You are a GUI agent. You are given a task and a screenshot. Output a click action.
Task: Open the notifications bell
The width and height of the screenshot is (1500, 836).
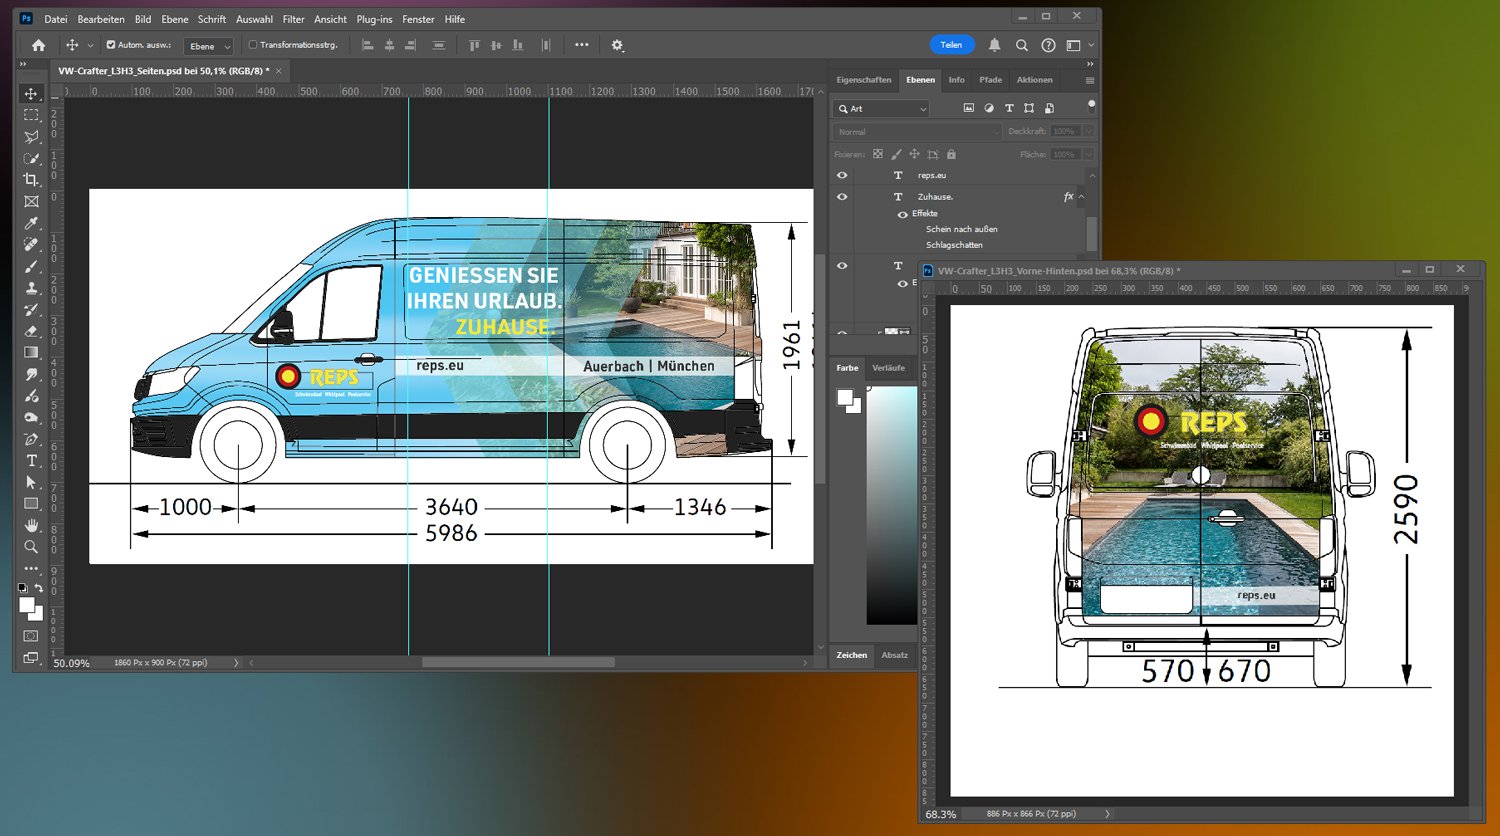click(x=994, y=45)
